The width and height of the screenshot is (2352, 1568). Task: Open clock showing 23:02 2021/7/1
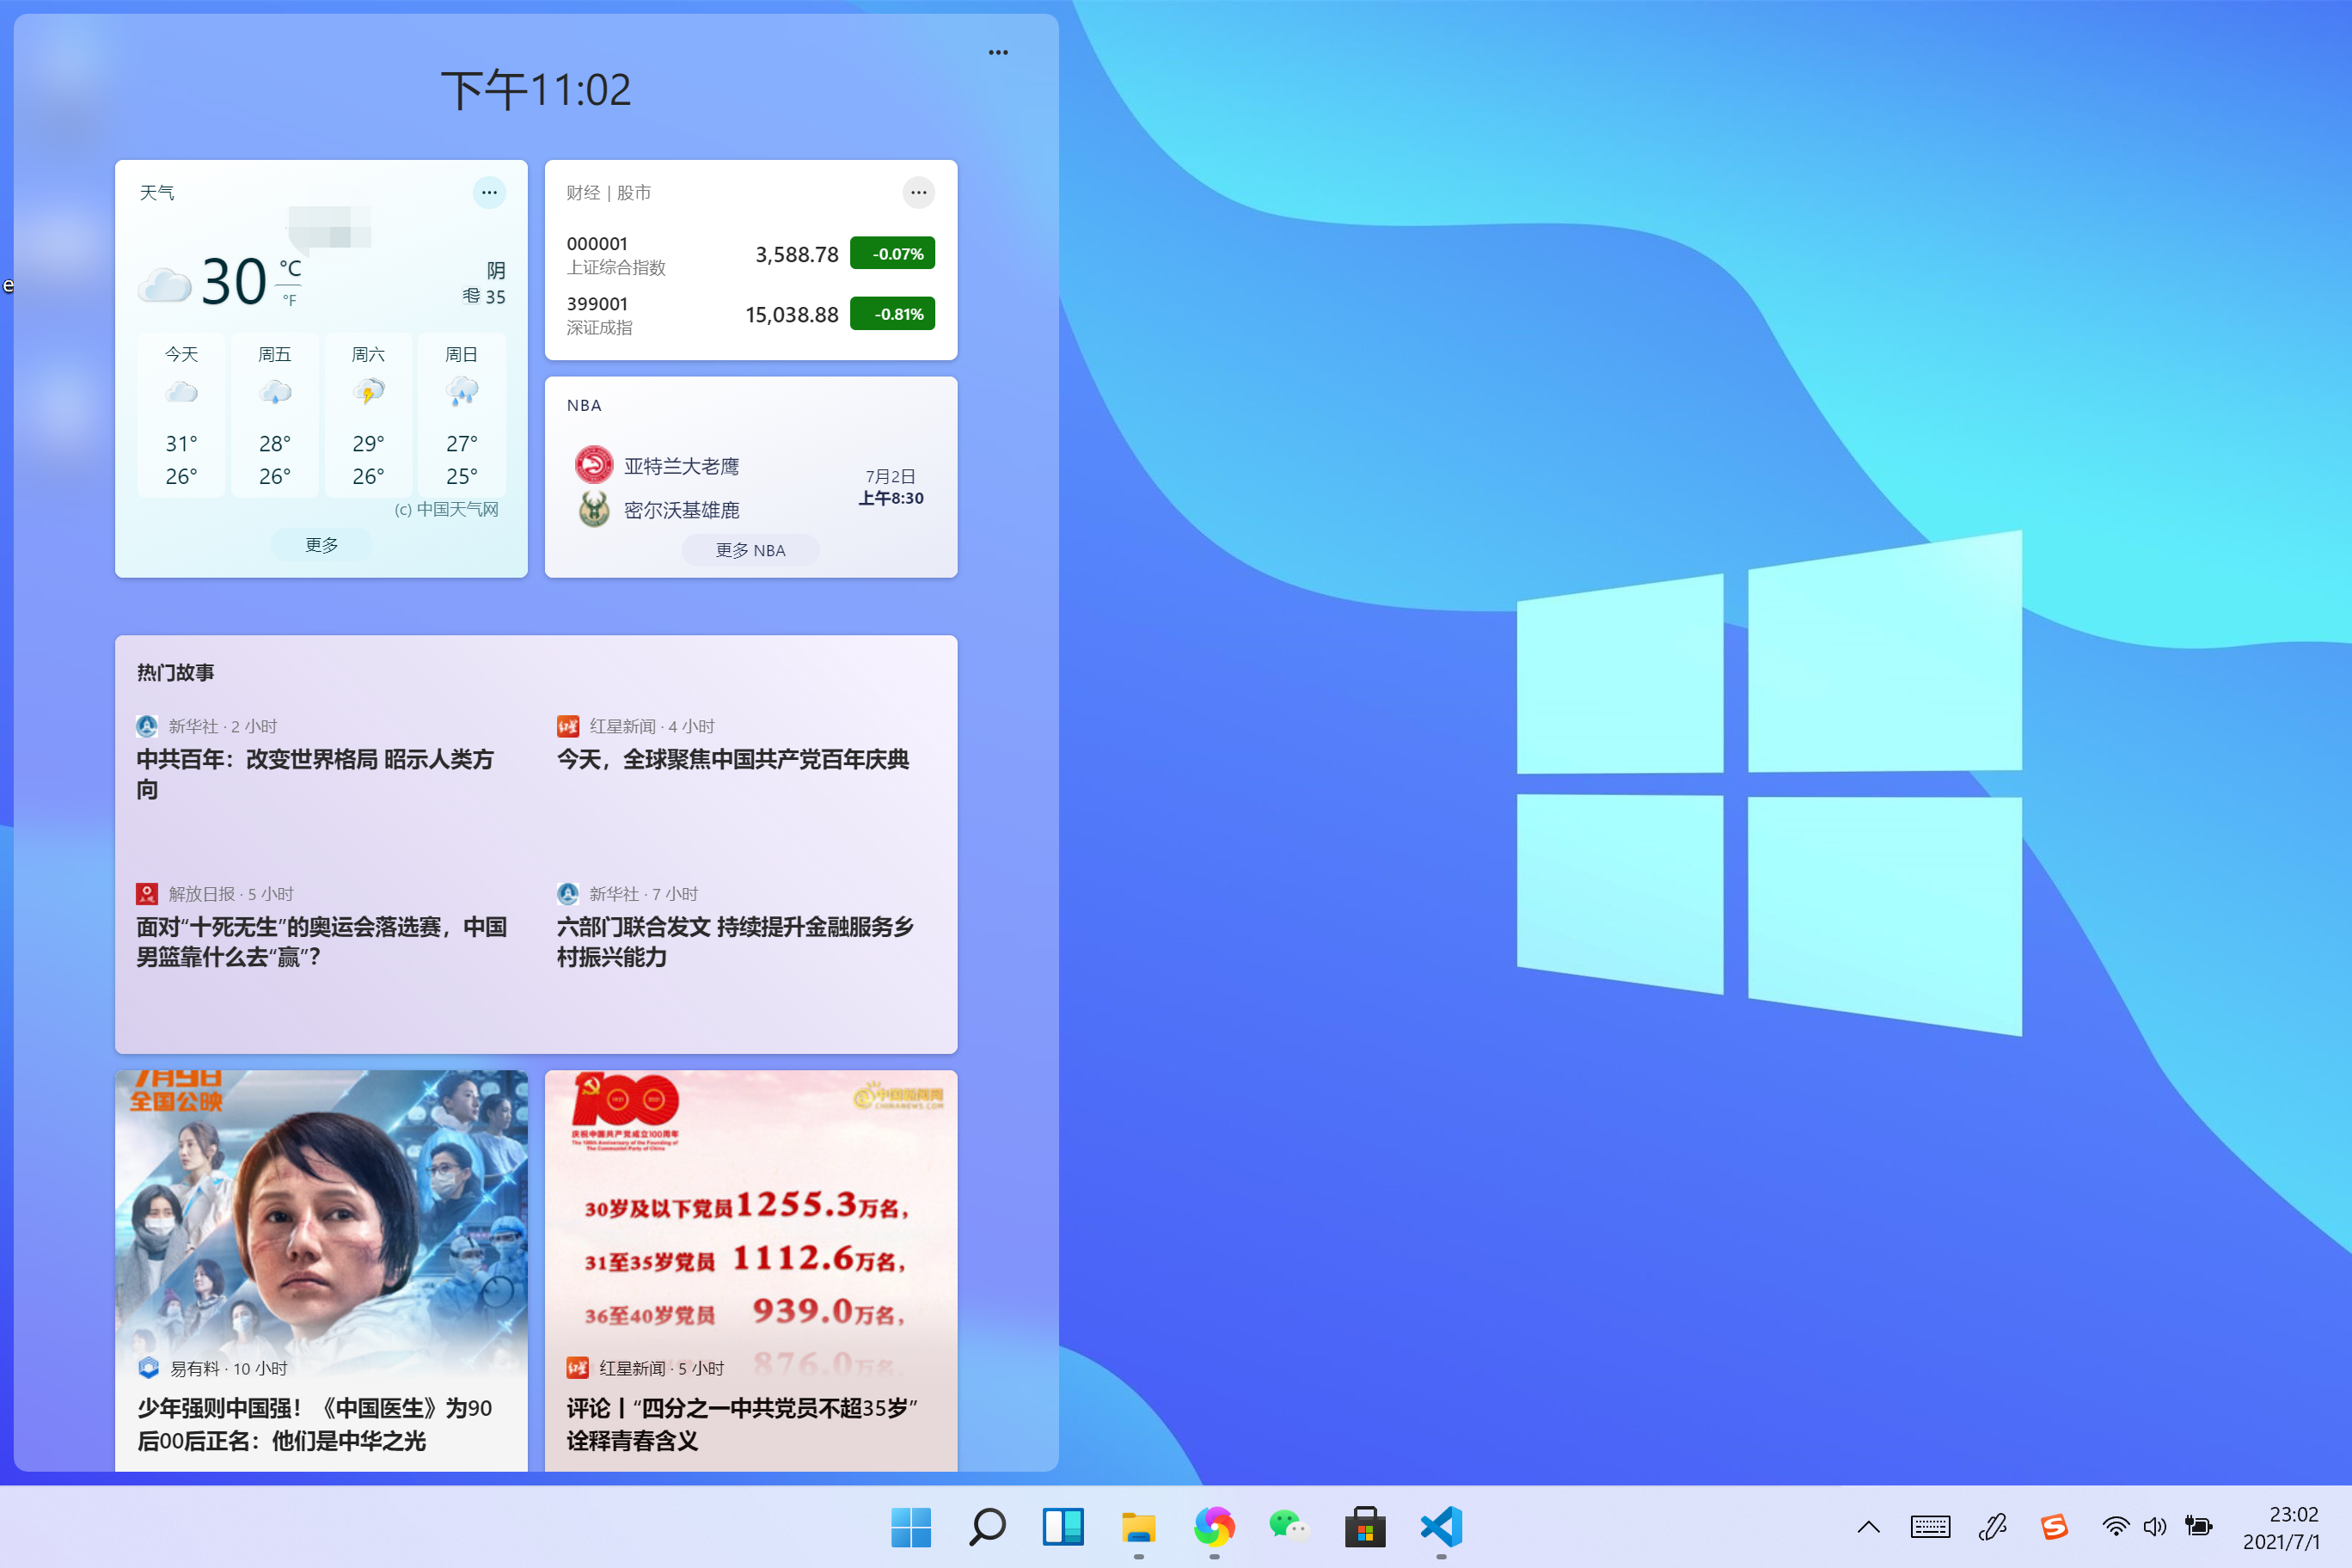pyautogui.click(x=2281, y=1528)
